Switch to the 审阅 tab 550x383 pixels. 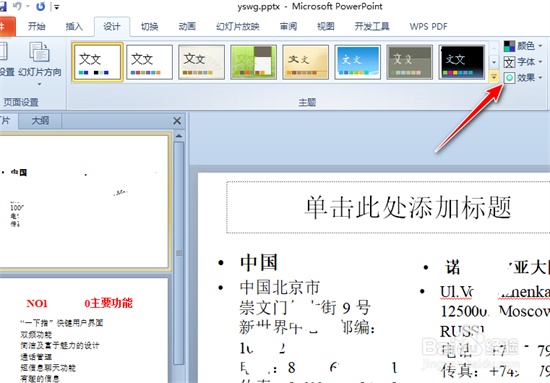[x=288, y=26]
